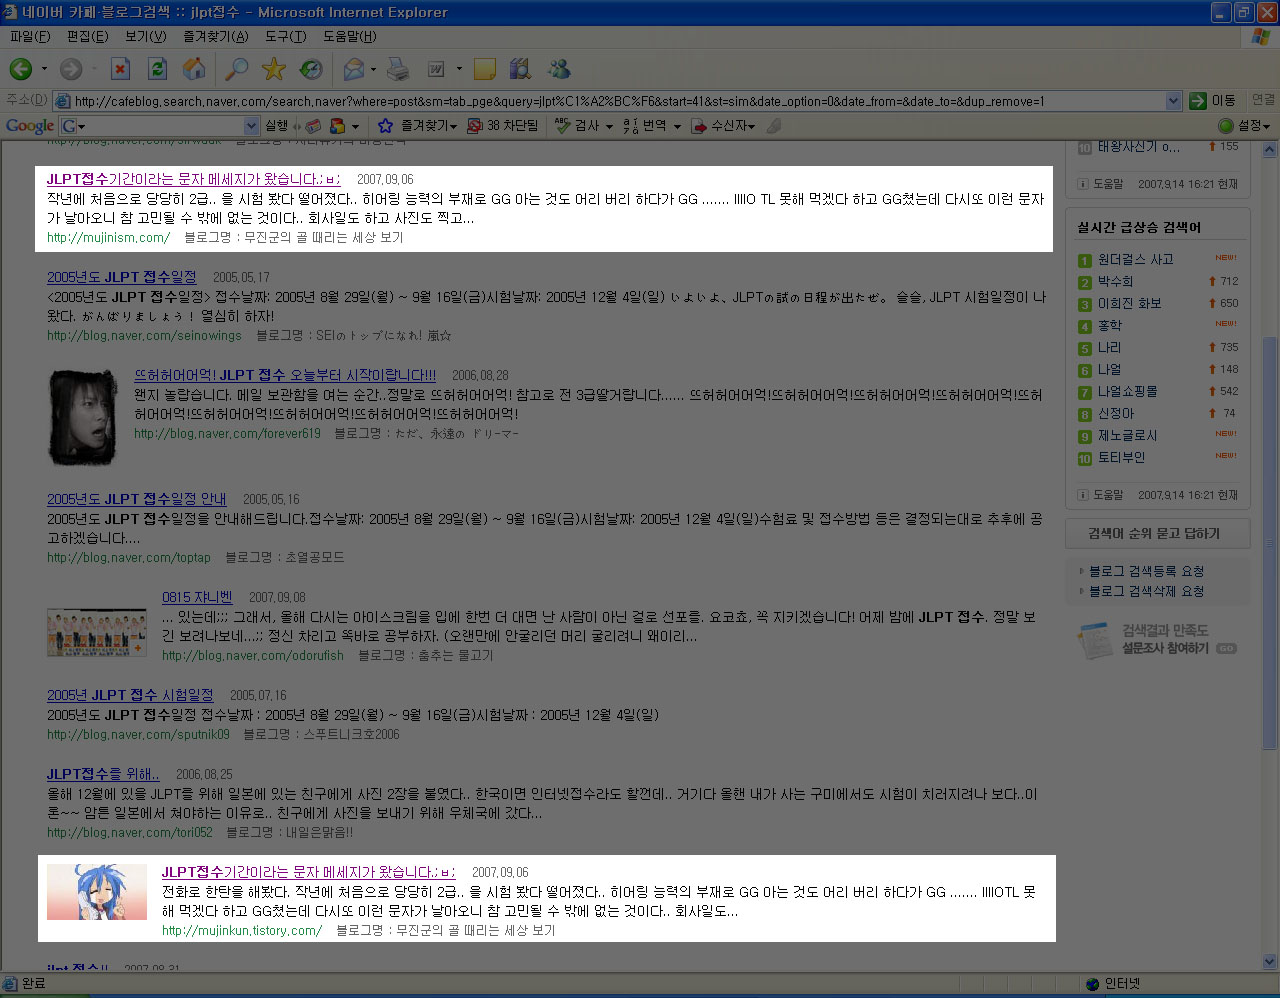Open the 뜨허허어억! JLPT 접수 오늘부터 시작이랍니다 link
The image size is (1280, 998).
285,375
